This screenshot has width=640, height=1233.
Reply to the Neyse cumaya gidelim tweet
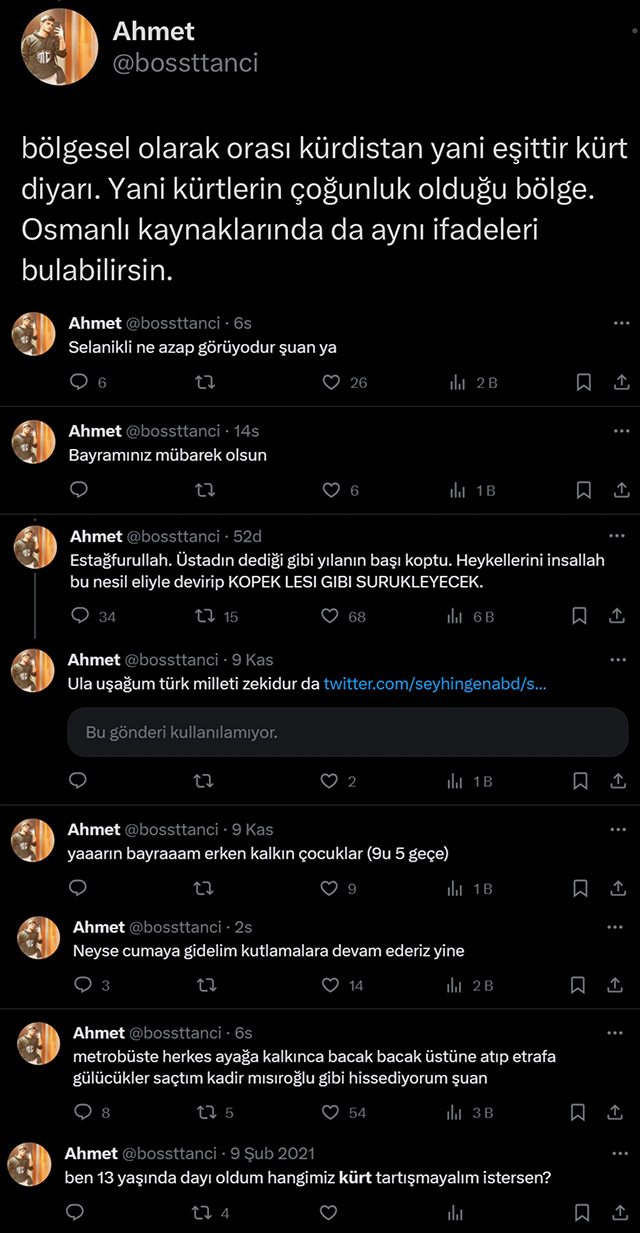84,985
